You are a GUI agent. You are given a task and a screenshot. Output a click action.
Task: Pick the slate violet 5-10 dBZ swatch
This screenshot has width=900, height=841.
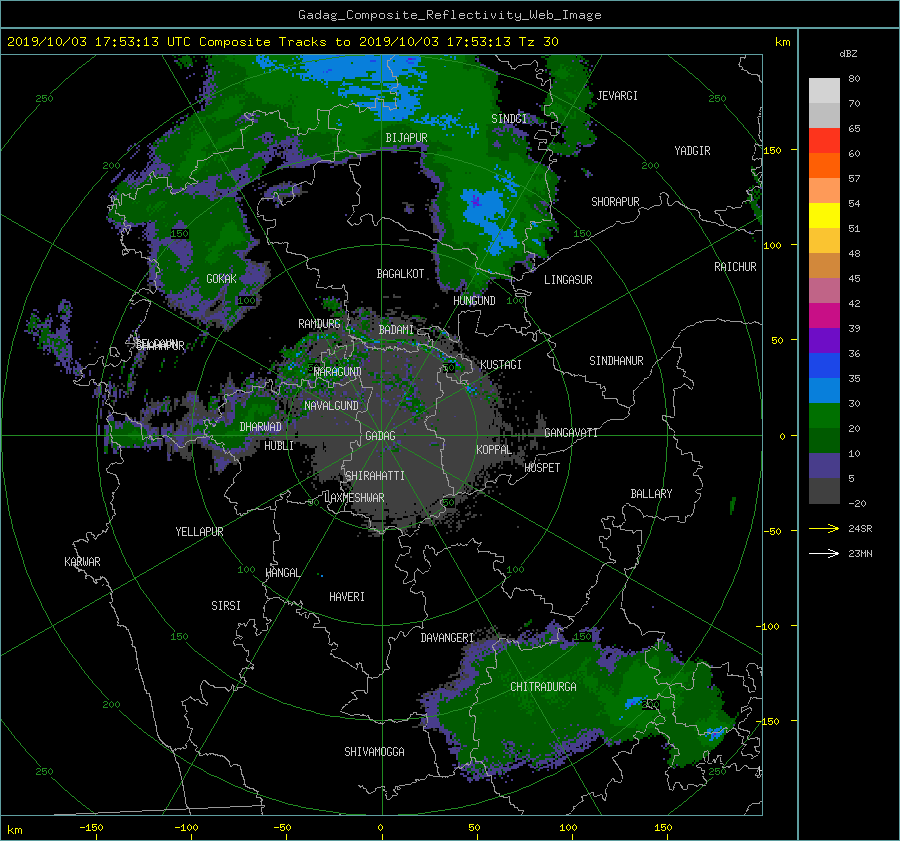click(x=824, y=466)
